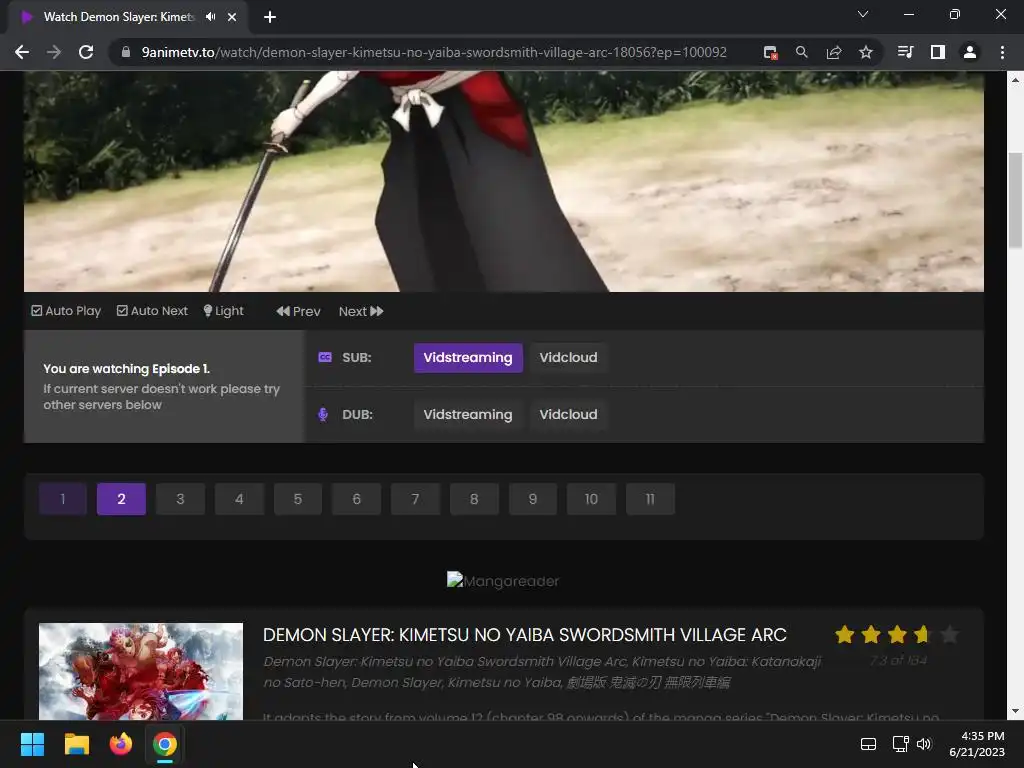Image resolution: width=1024 pixels, height=768 pixels.
Task: Open episode 11
Action: coord(650,499)
